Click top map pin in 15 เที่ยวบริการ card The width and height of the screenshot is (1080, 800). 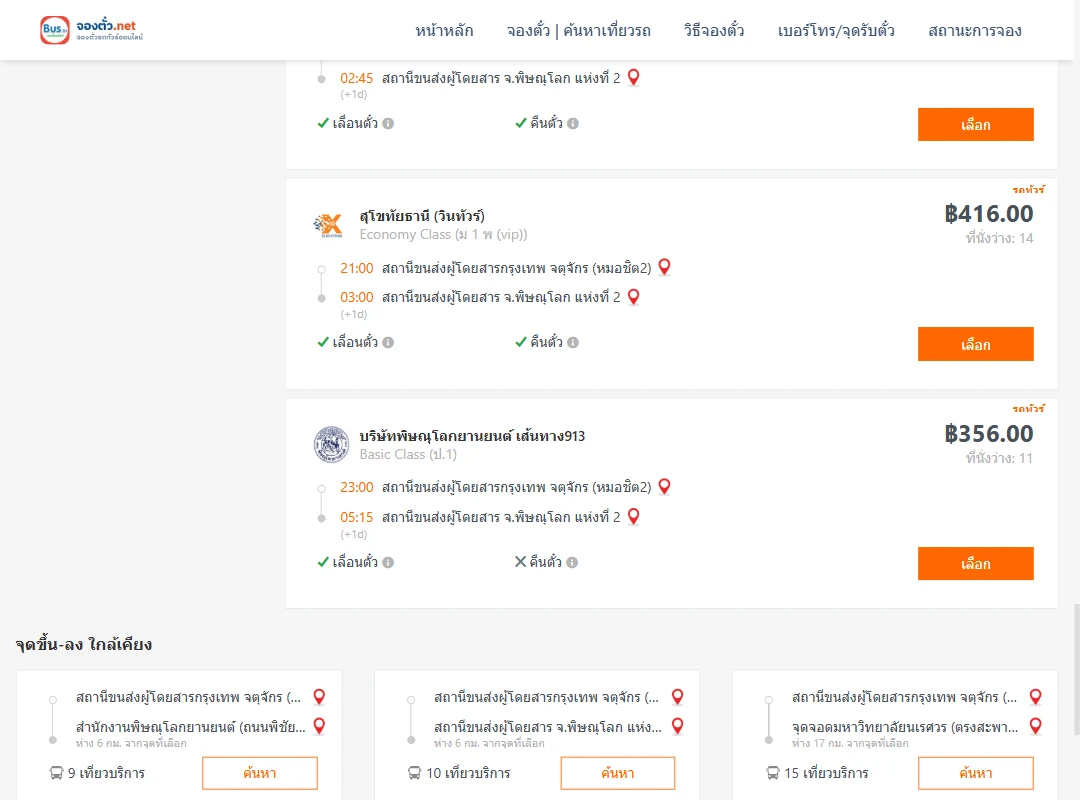point(1035,697)
